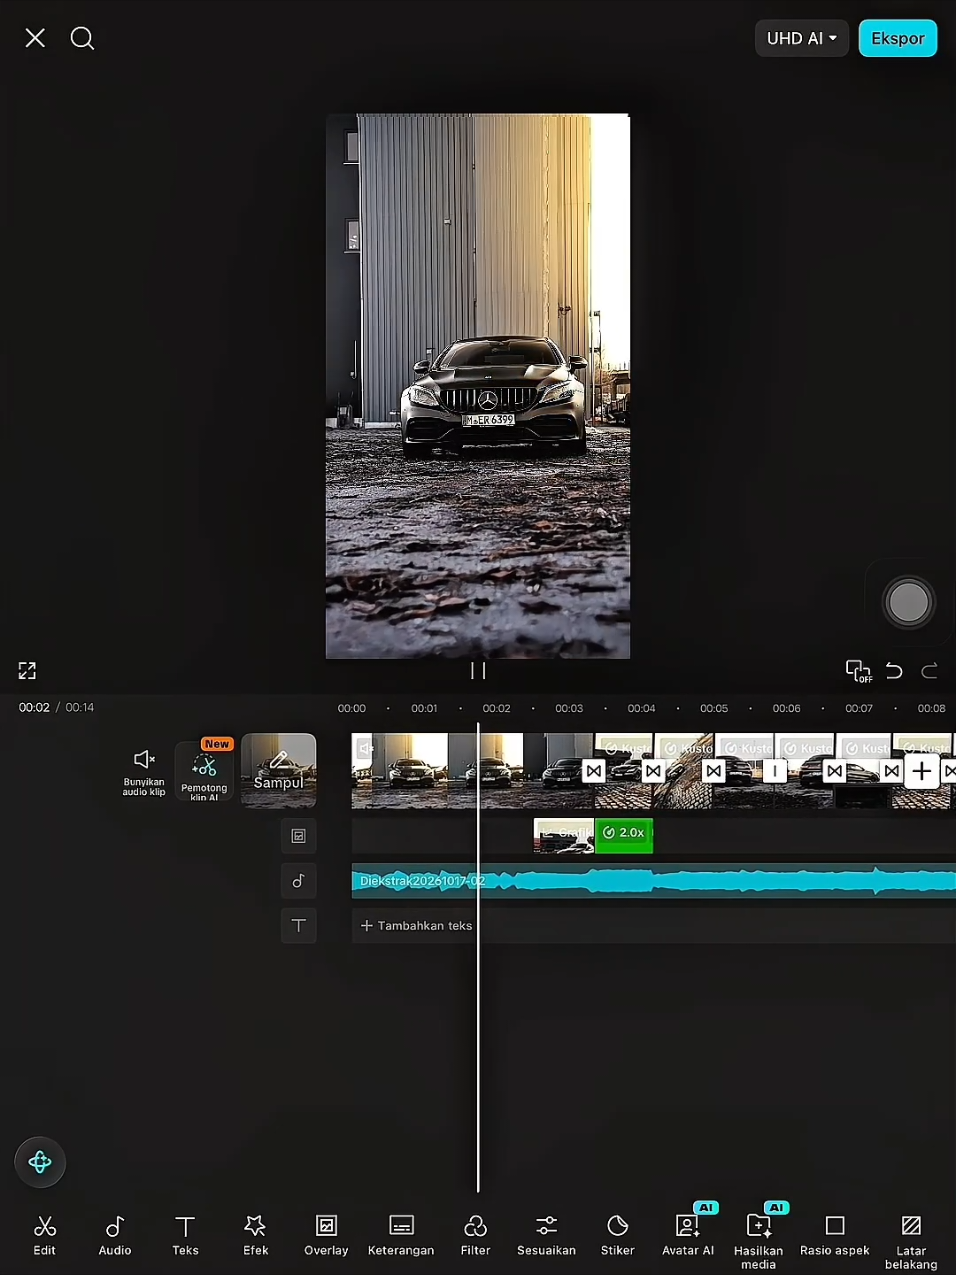
Task: Open the Audio tool
Action: pyautogui.click(x=115, y=1235)
